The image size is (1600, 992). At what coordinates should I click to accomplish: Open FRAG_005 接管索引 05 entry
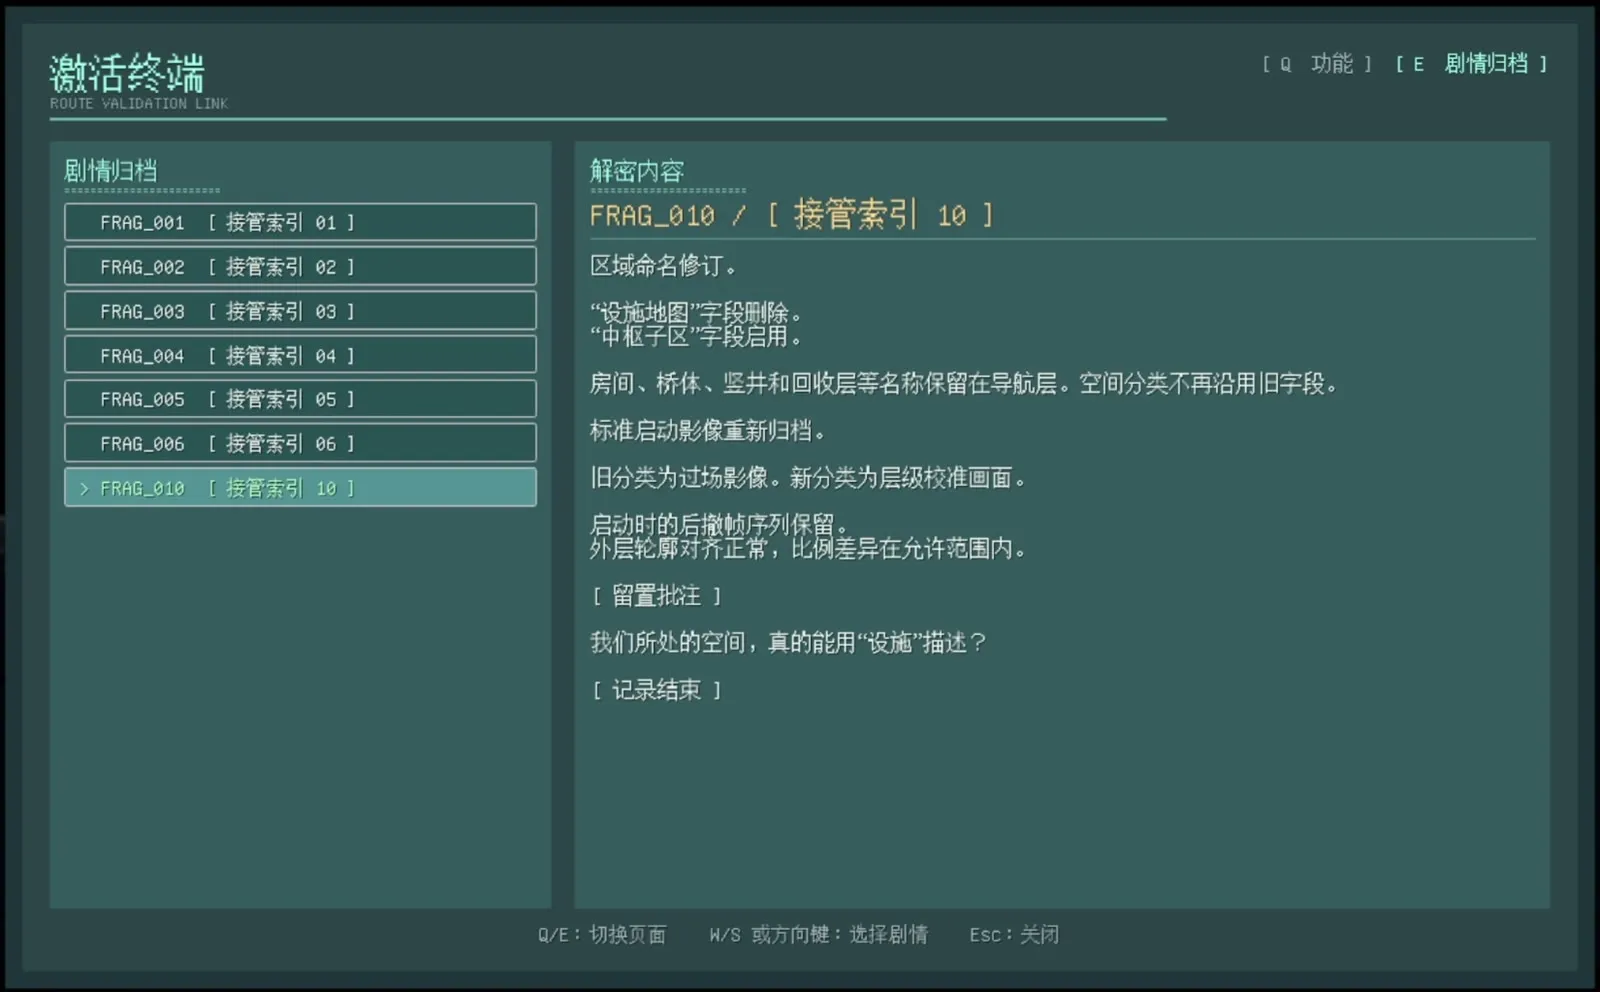(x=300, y=399)
